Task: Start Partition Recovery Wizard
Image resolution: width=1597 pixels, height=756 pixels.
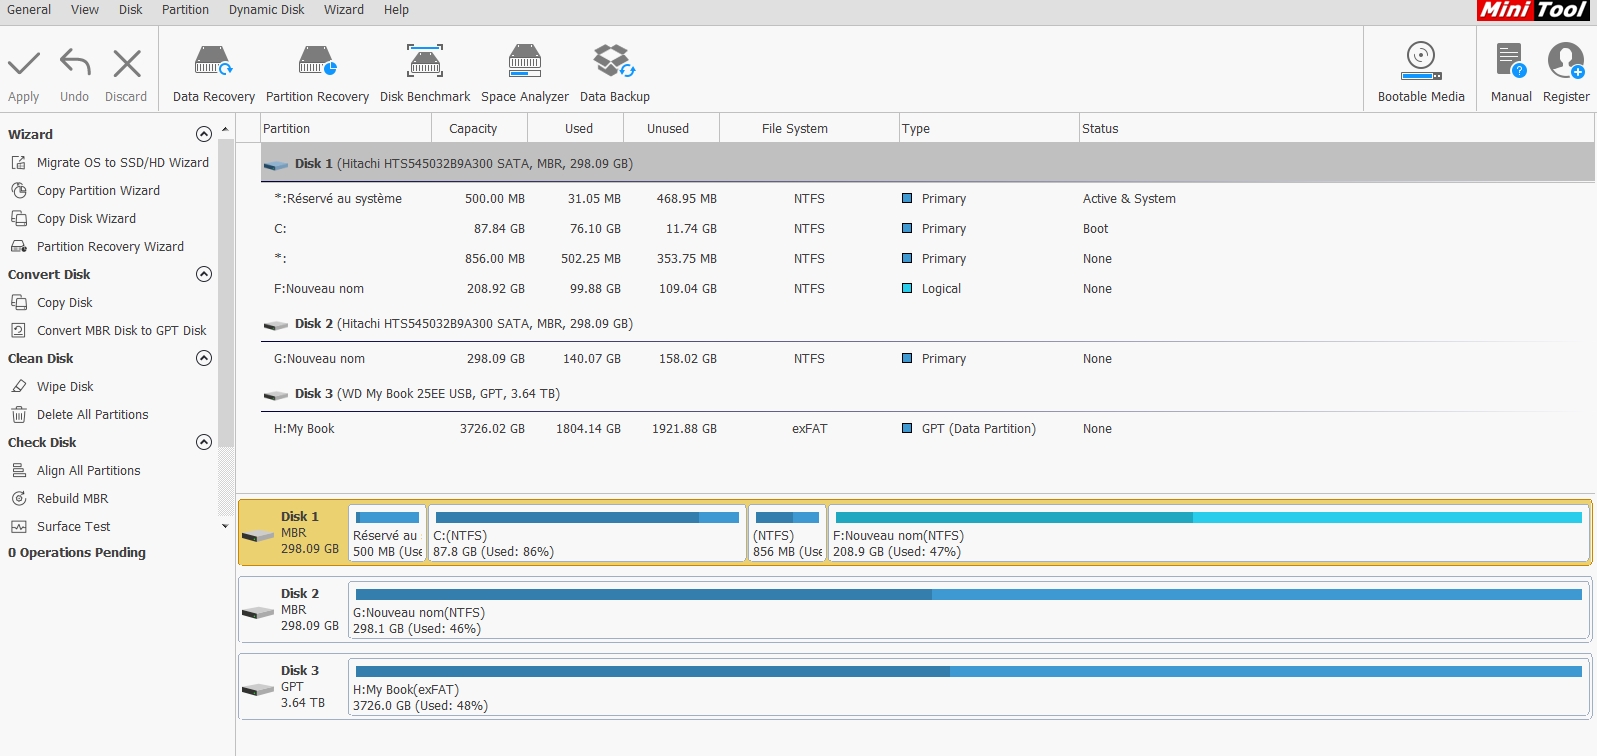Action: pos(110,246)
